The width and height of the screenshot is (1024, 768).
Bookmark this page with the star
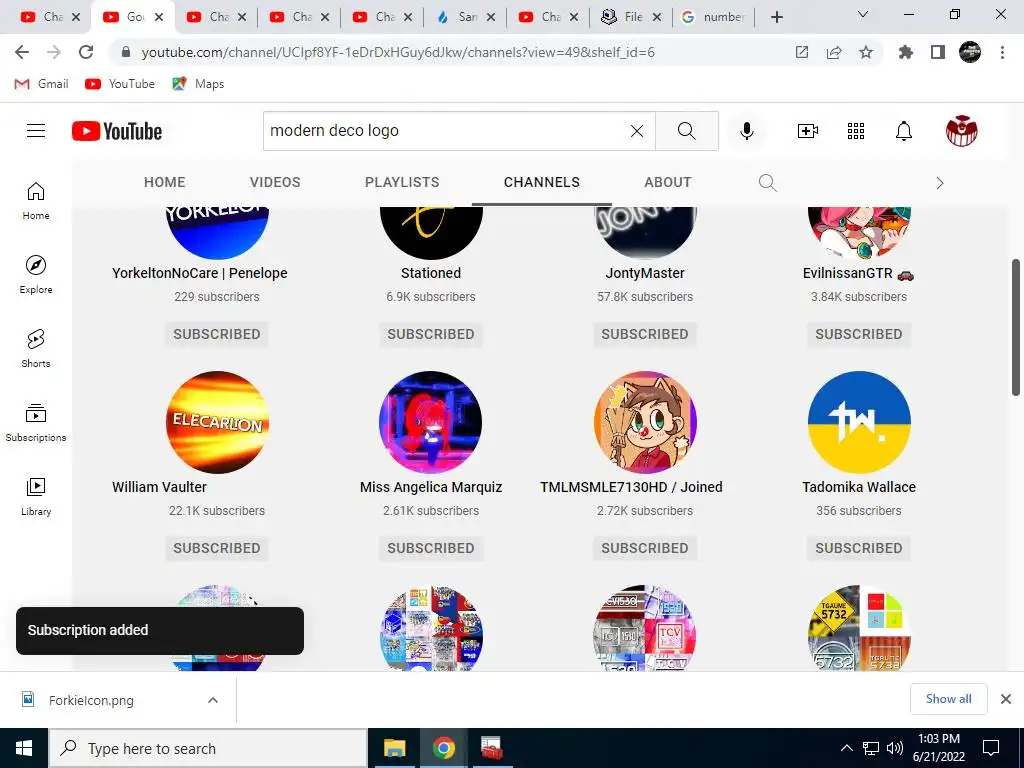[x=866, y=52]
